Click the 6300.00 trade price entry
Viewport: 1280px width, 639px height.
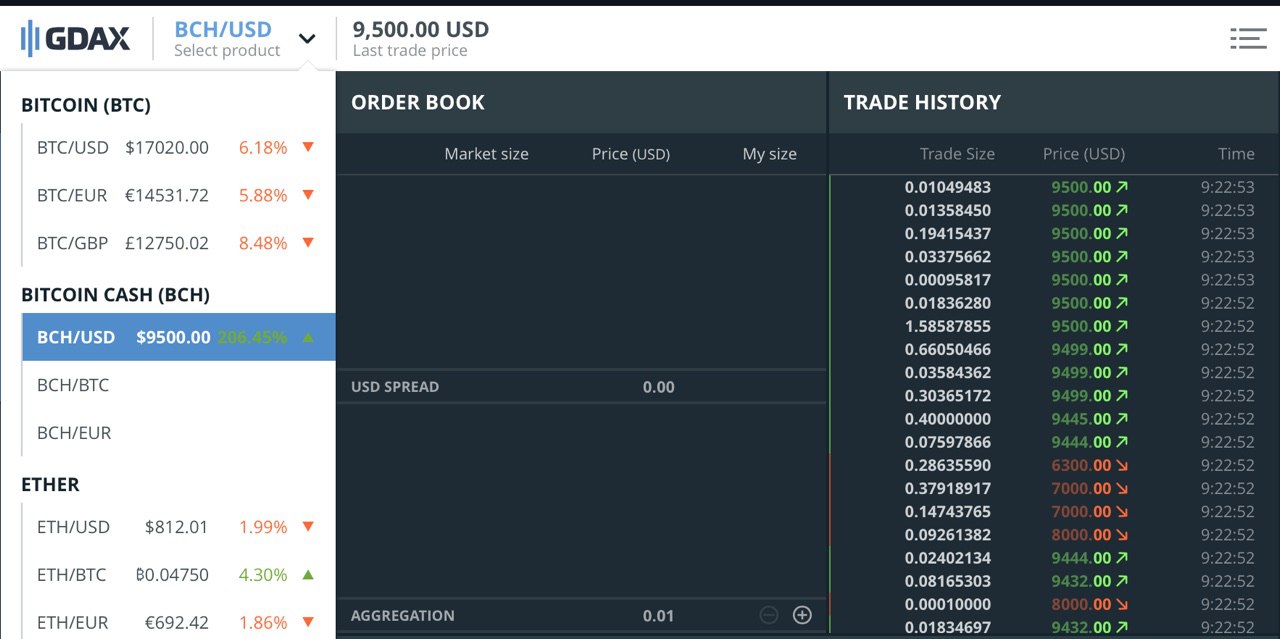tap(1081, 465)
